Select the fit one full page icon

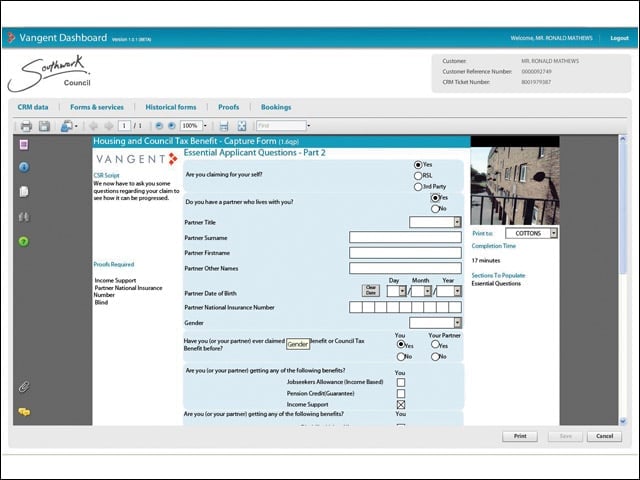[242, 126]
